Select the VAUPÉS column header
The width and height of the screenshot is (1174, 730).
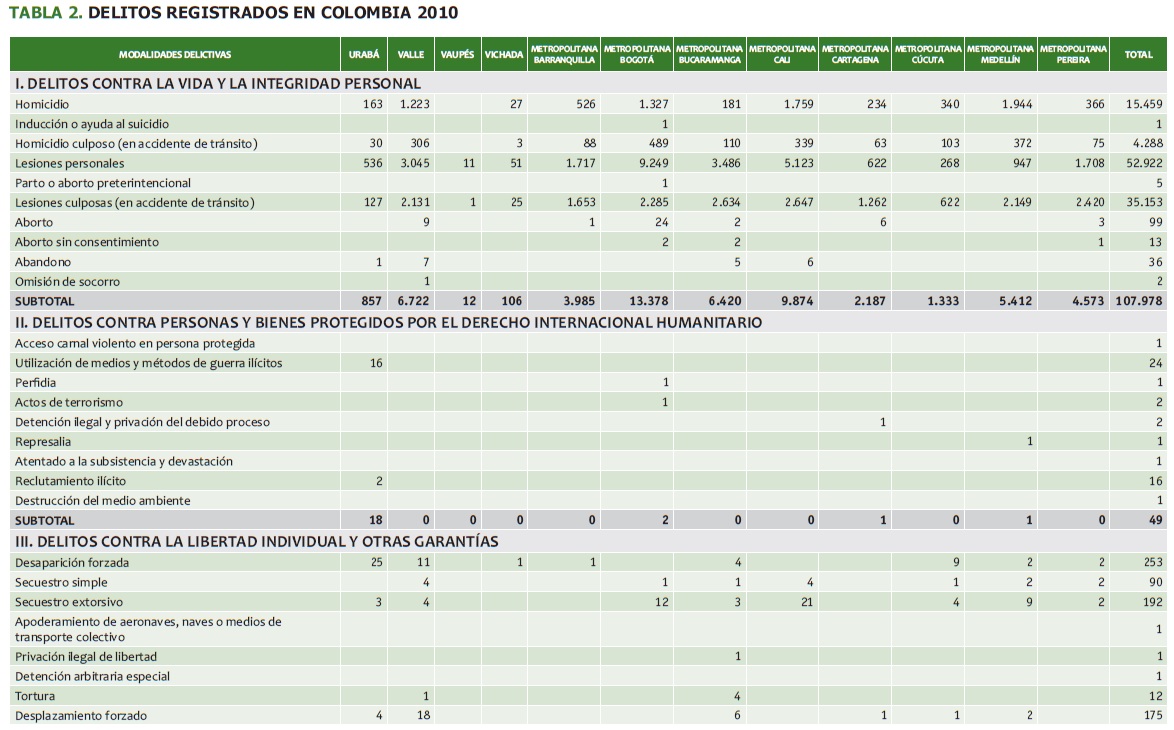click(x=456, y=54)
